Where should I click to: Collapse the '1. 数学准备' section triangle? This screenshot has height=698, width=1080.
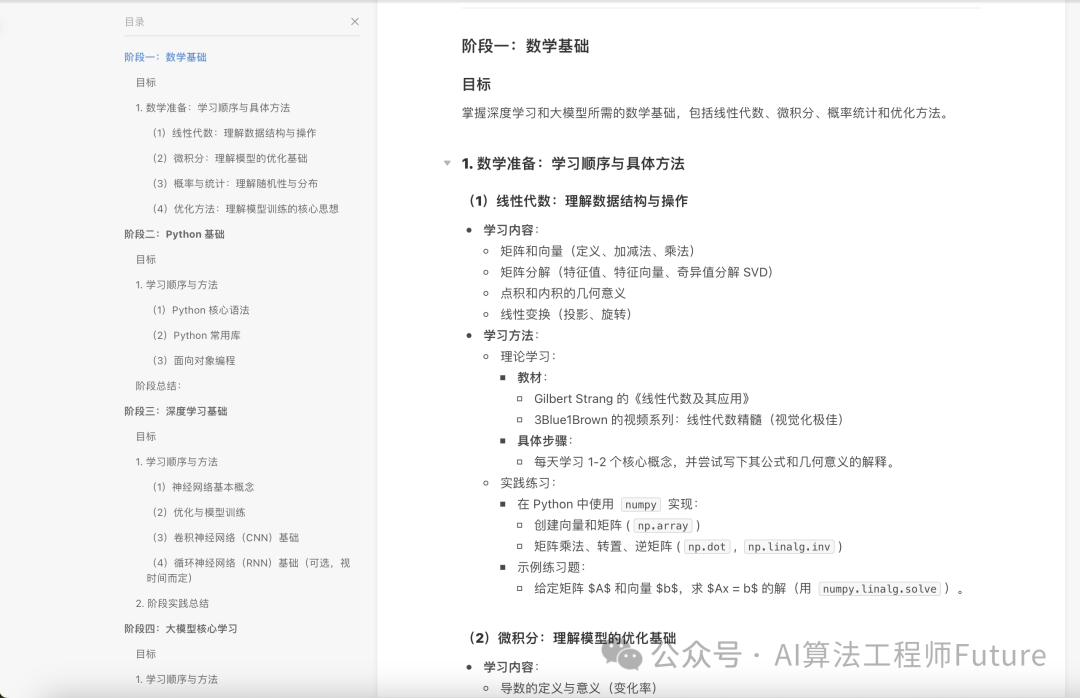(447, 163)
